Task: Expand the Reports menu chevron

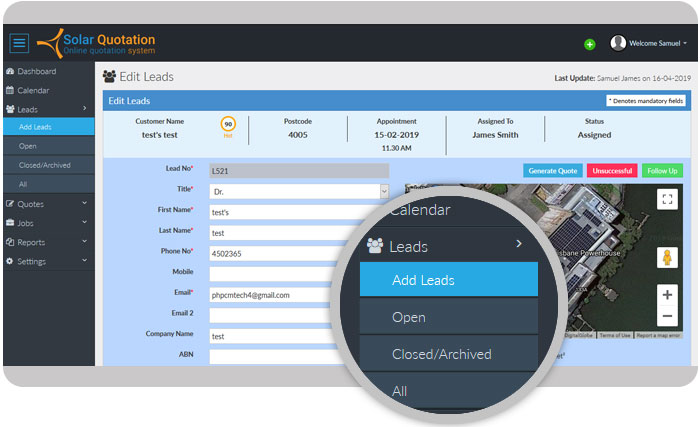Action: (x=84, y=242)
